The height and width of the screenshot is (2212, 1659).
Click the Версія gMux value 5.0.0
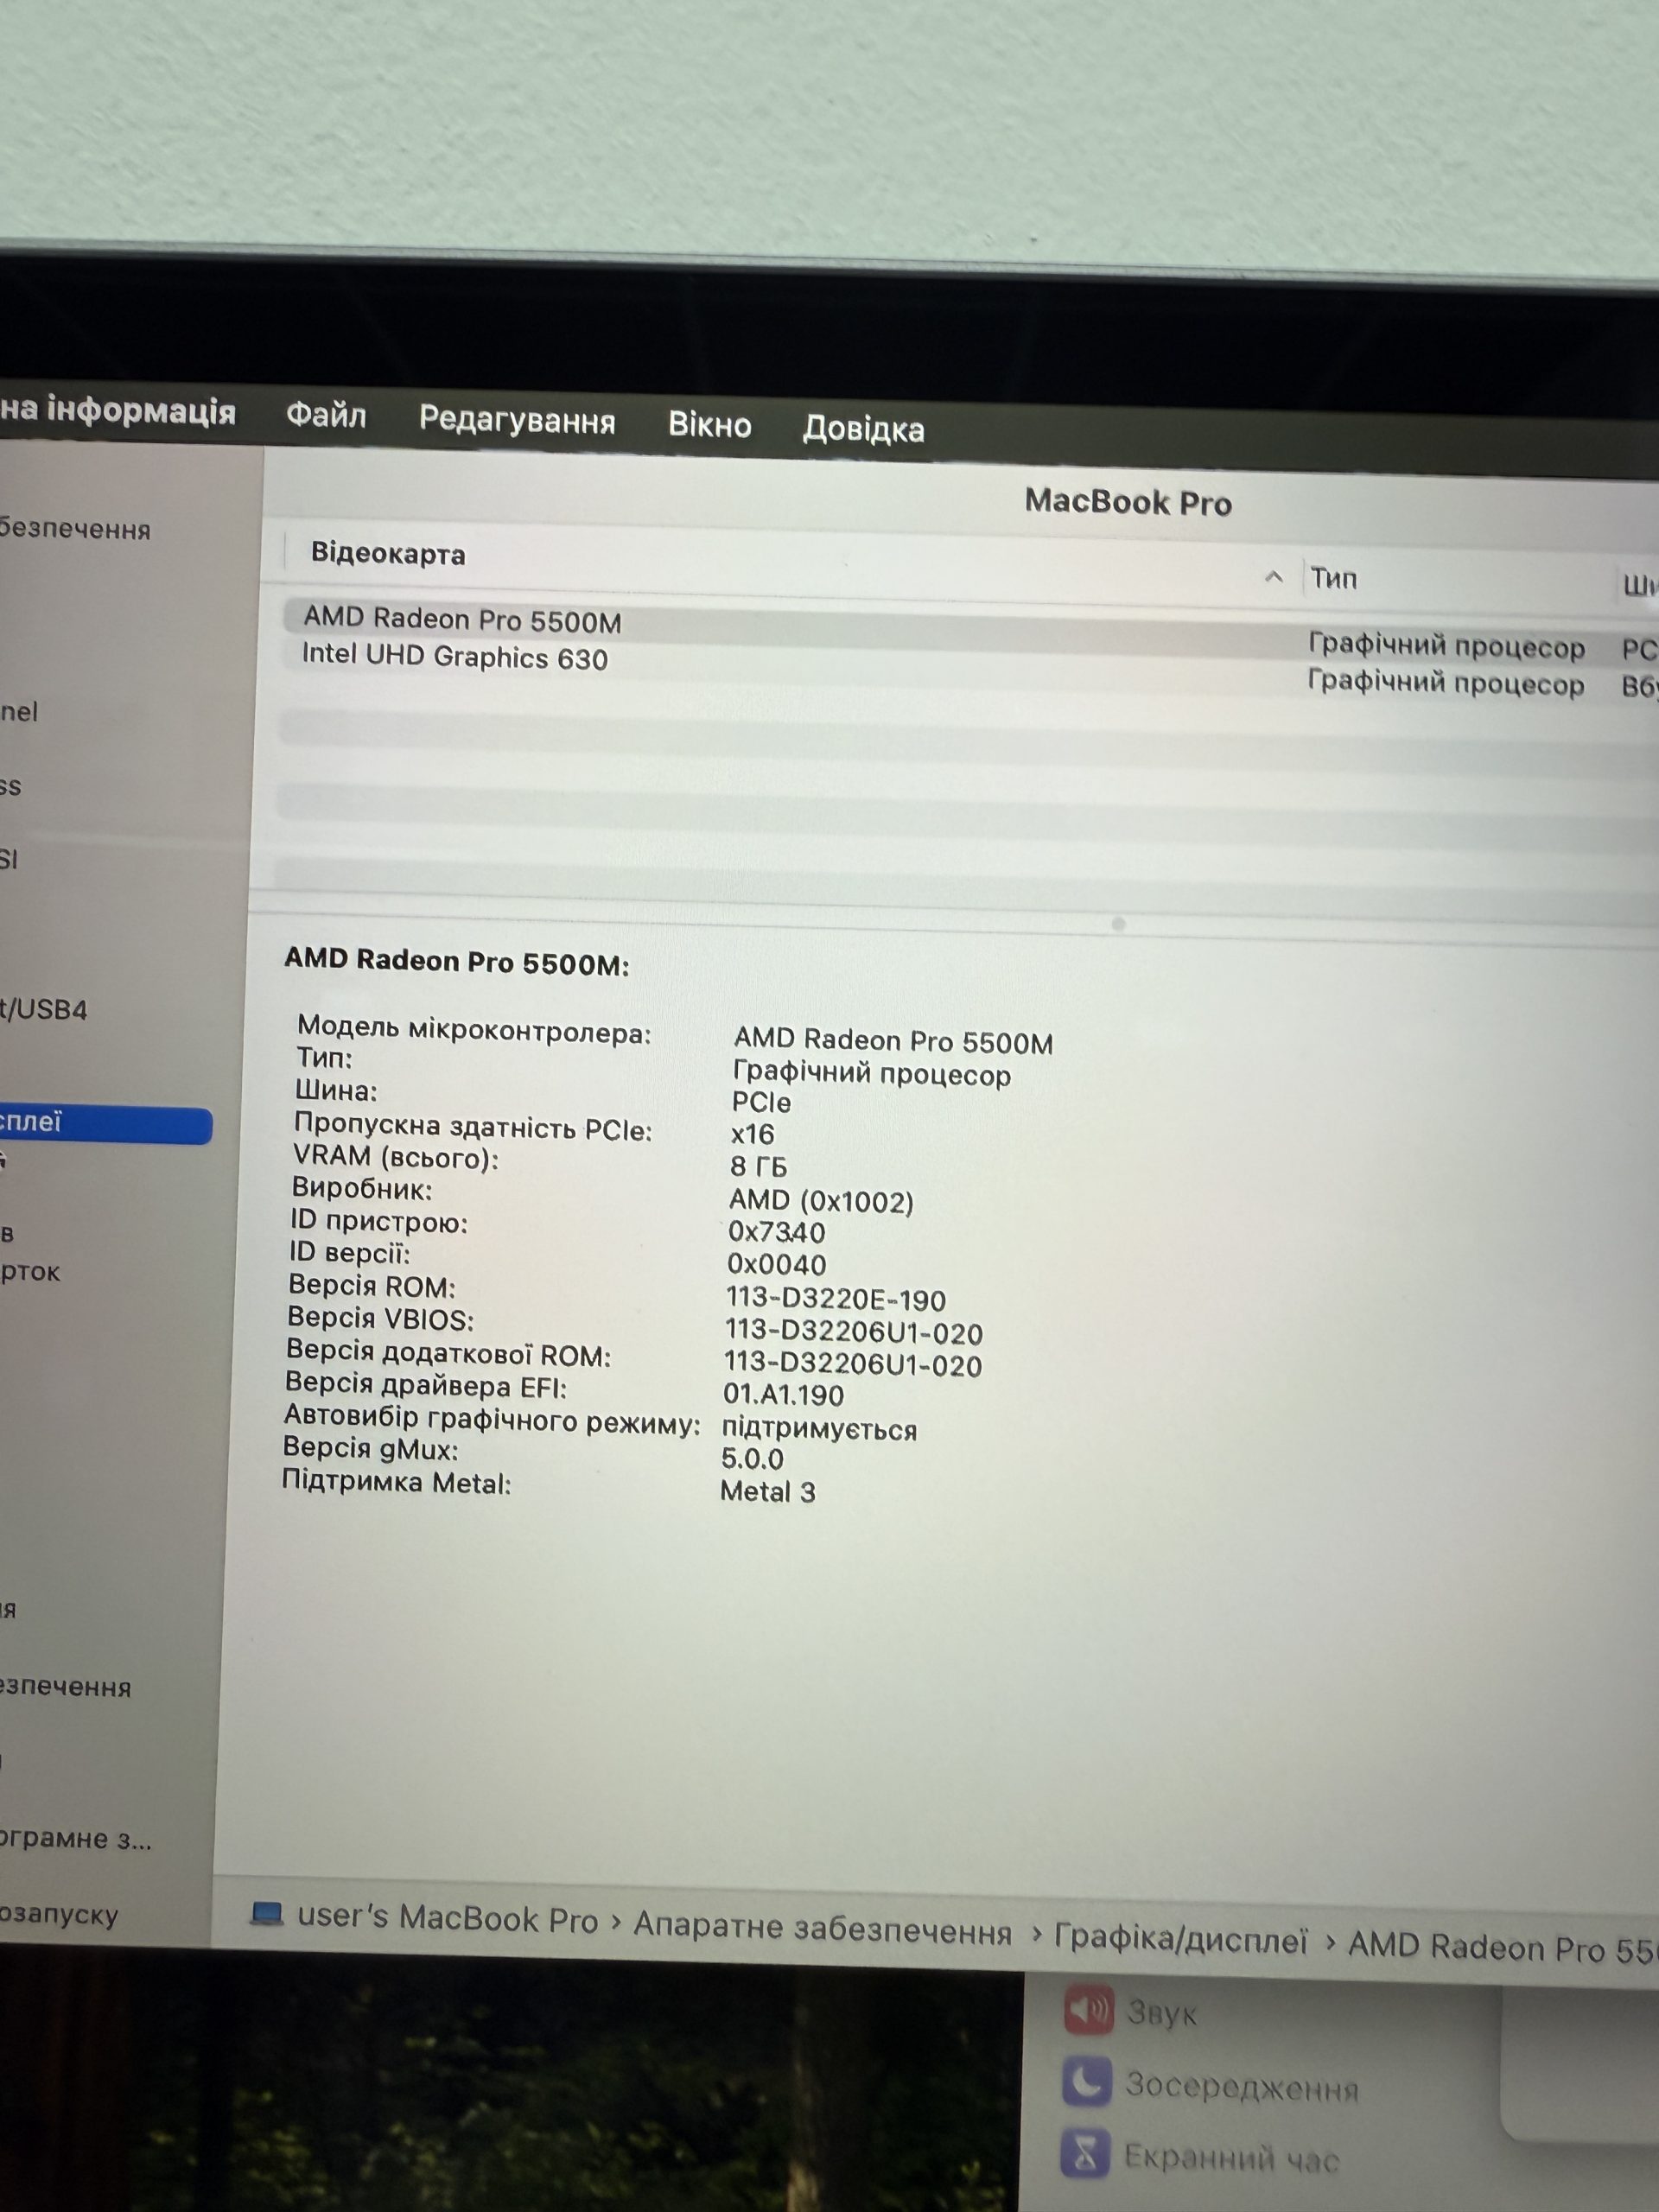tap(752, 1458)
